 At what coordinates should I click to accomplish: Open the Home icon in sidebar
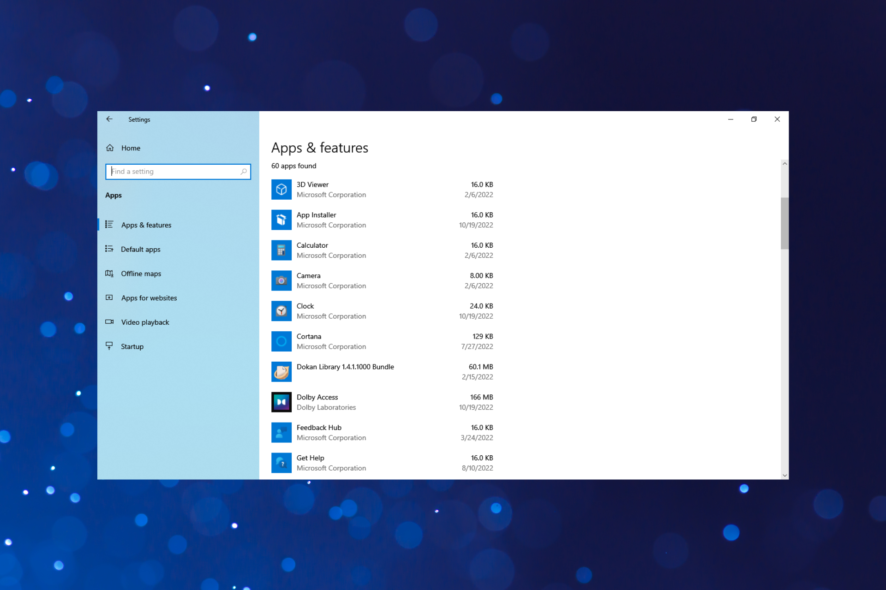pos(110,148)
